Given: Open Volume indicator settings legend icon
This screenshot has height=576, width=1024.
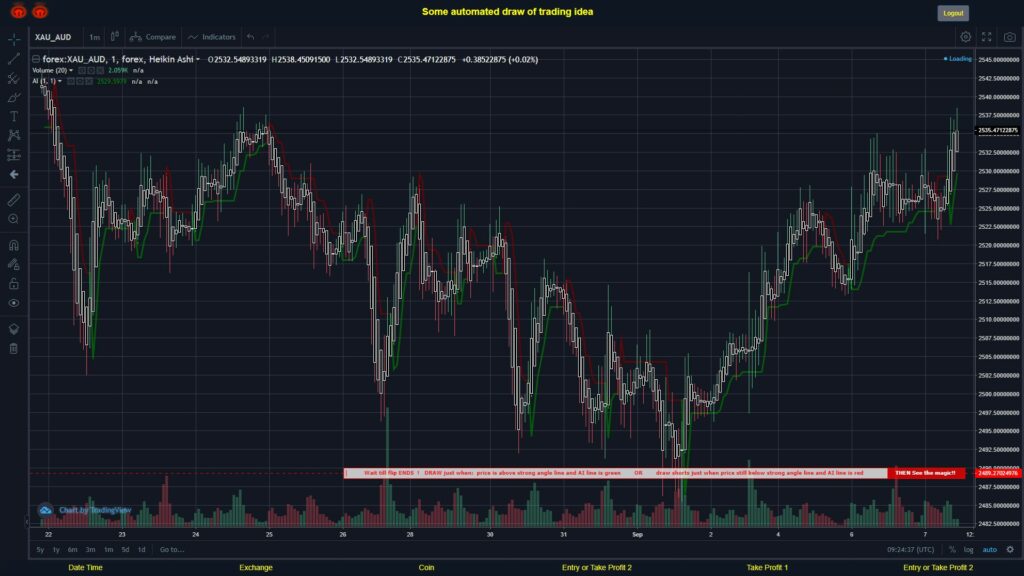Looking at the screenshot, I should (x=91, y=71).
